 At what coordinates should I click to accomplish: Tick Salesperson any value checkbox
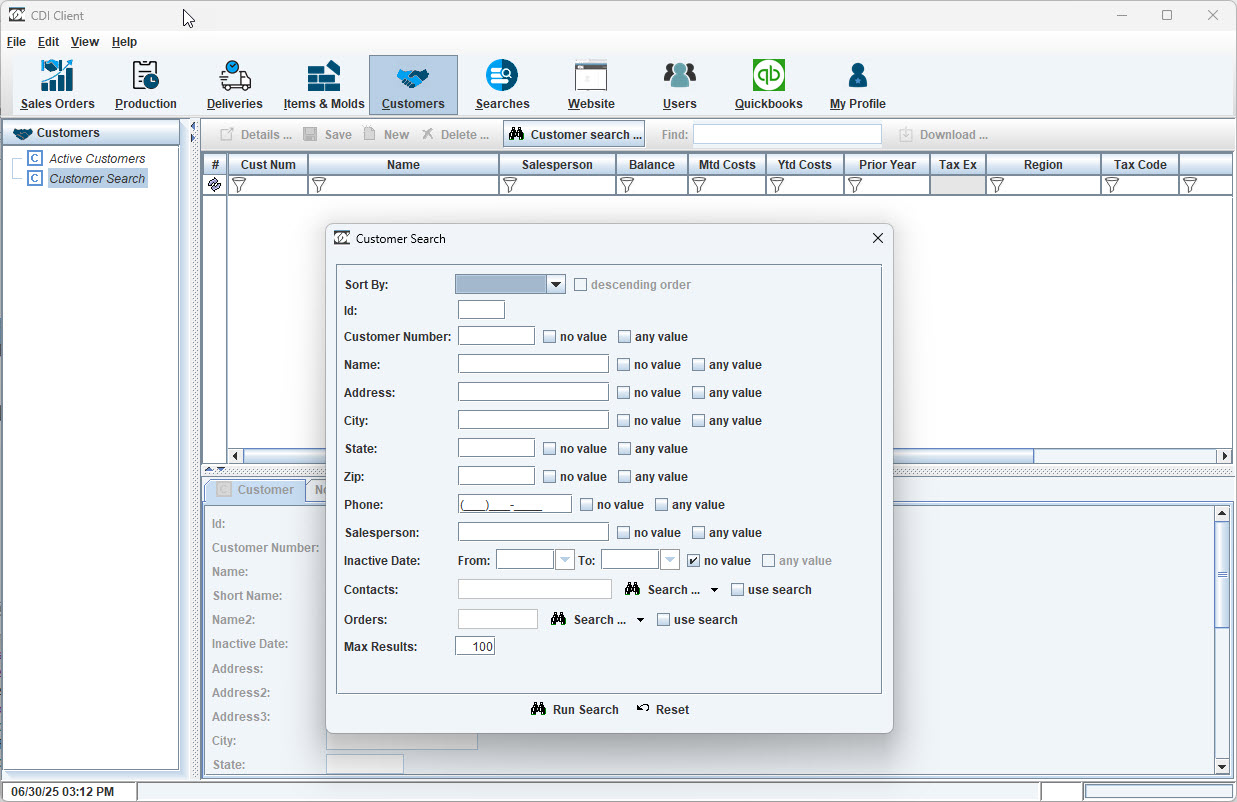pos(699,533)
